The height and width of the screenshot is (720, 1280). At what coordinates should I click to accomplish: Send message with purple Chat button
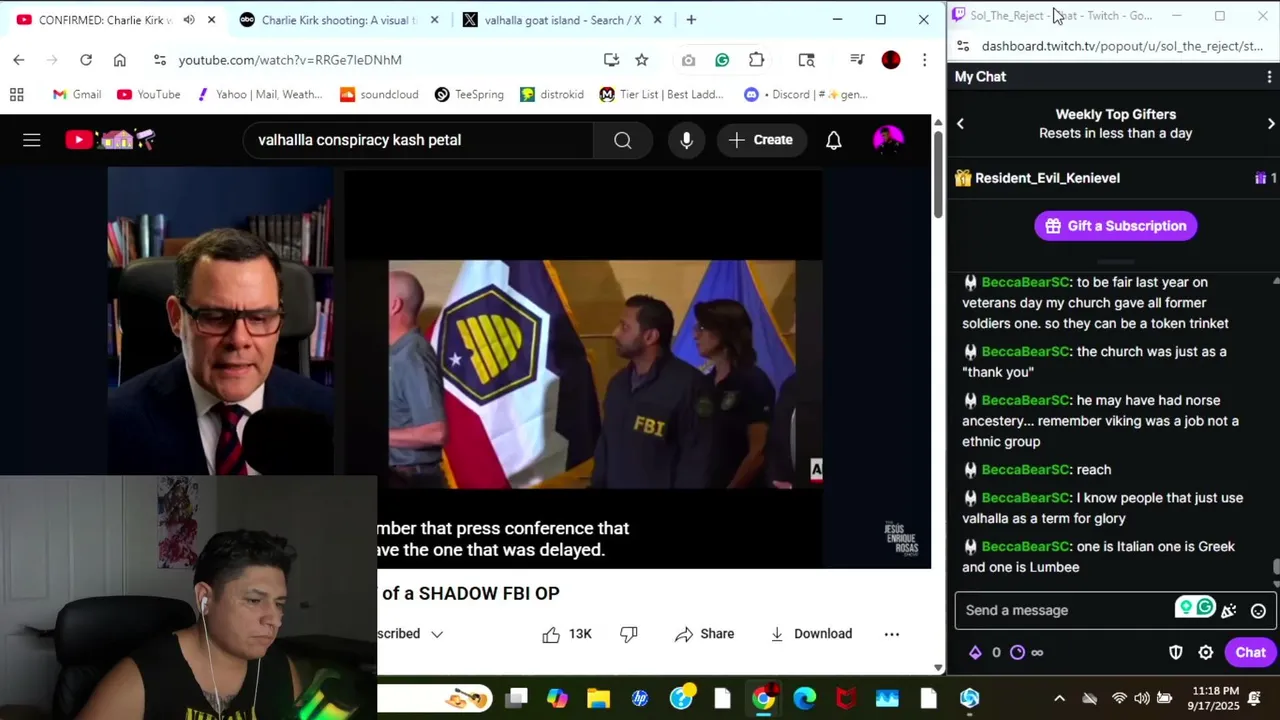pos(1250,652)
